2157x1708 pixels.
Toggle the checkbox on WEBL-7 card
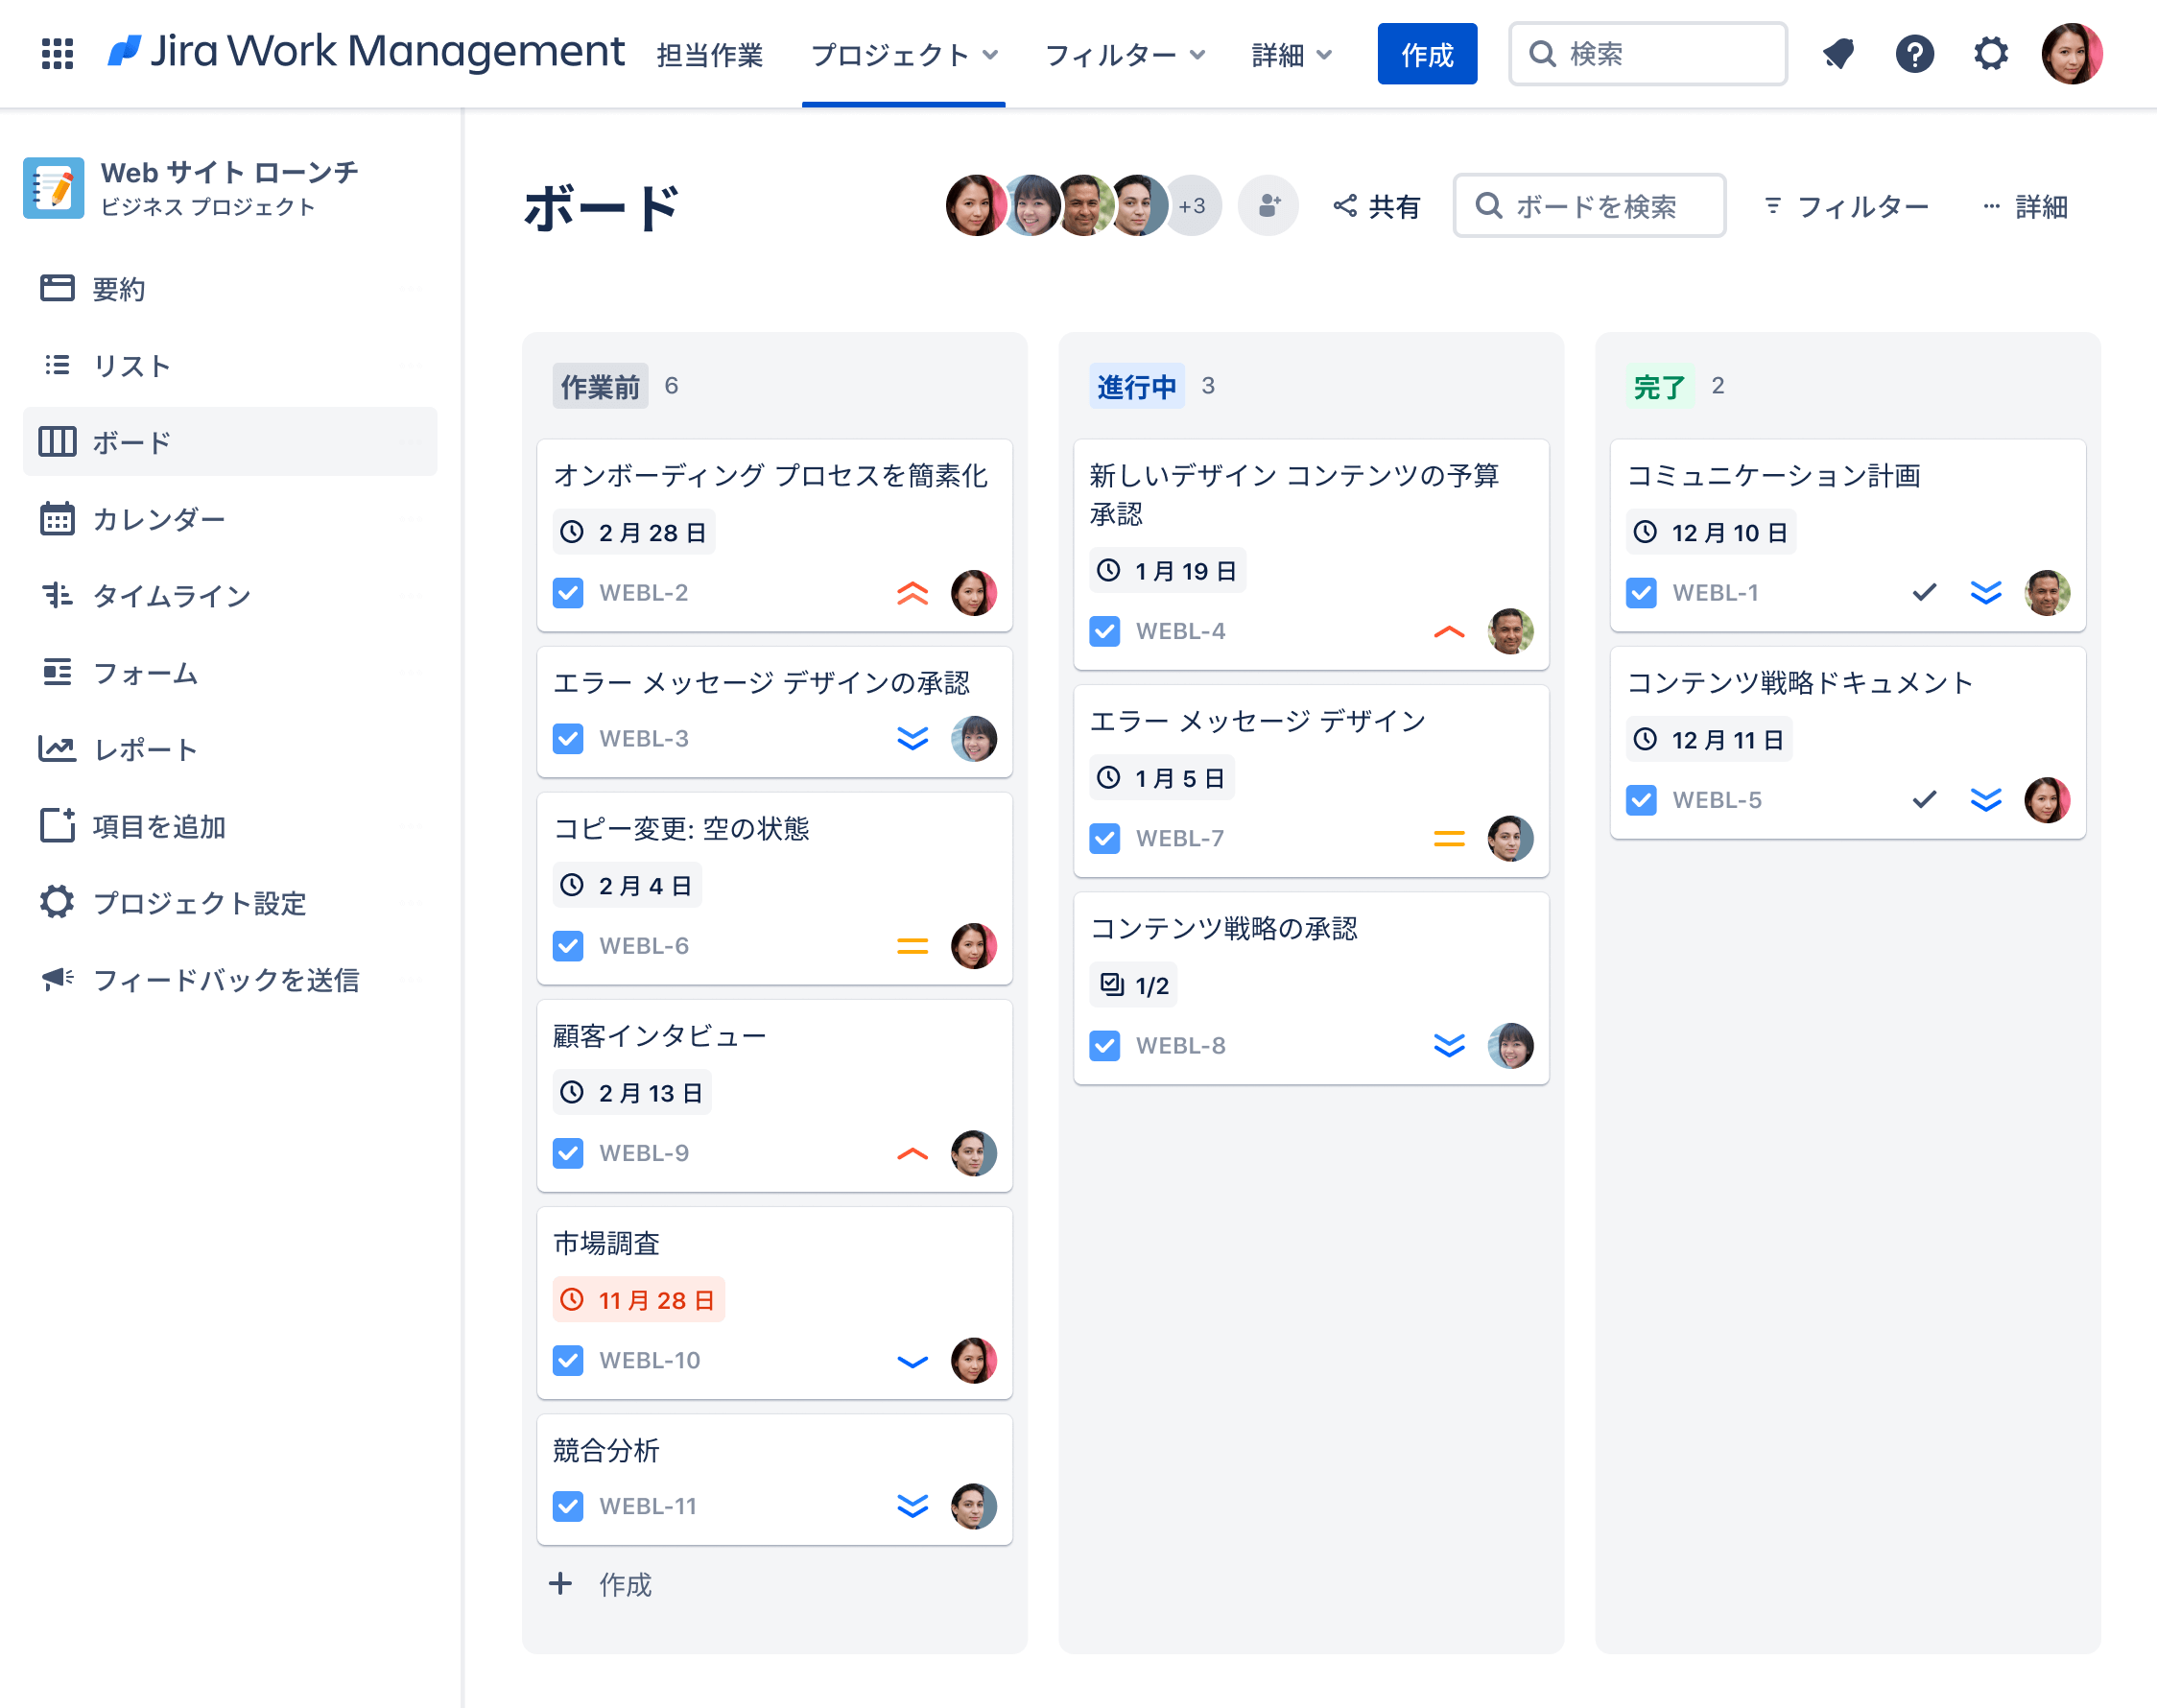1104,839
